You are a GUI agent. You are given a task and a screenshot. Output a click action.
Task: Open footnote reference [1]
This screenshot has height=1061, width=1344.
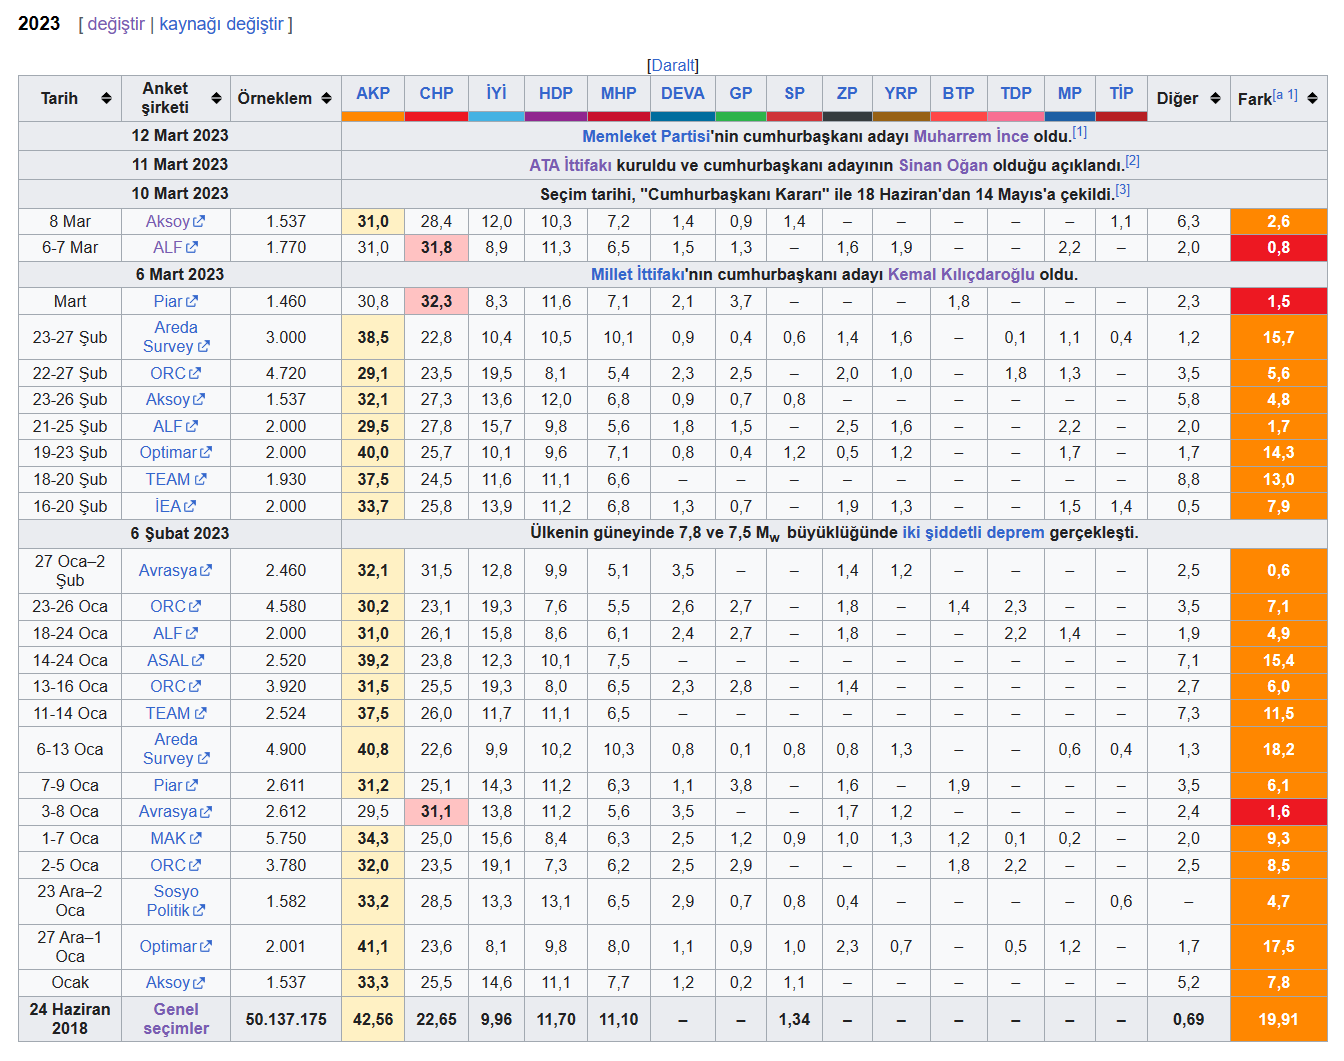point(1080,132)
